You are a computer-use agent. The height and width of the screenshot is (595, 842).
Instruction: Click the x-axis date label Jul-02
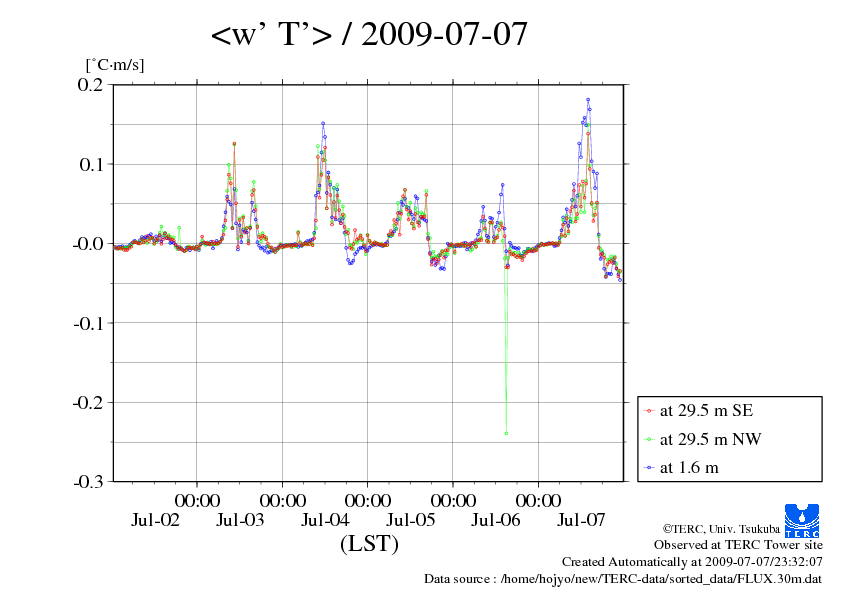point(155,520)
